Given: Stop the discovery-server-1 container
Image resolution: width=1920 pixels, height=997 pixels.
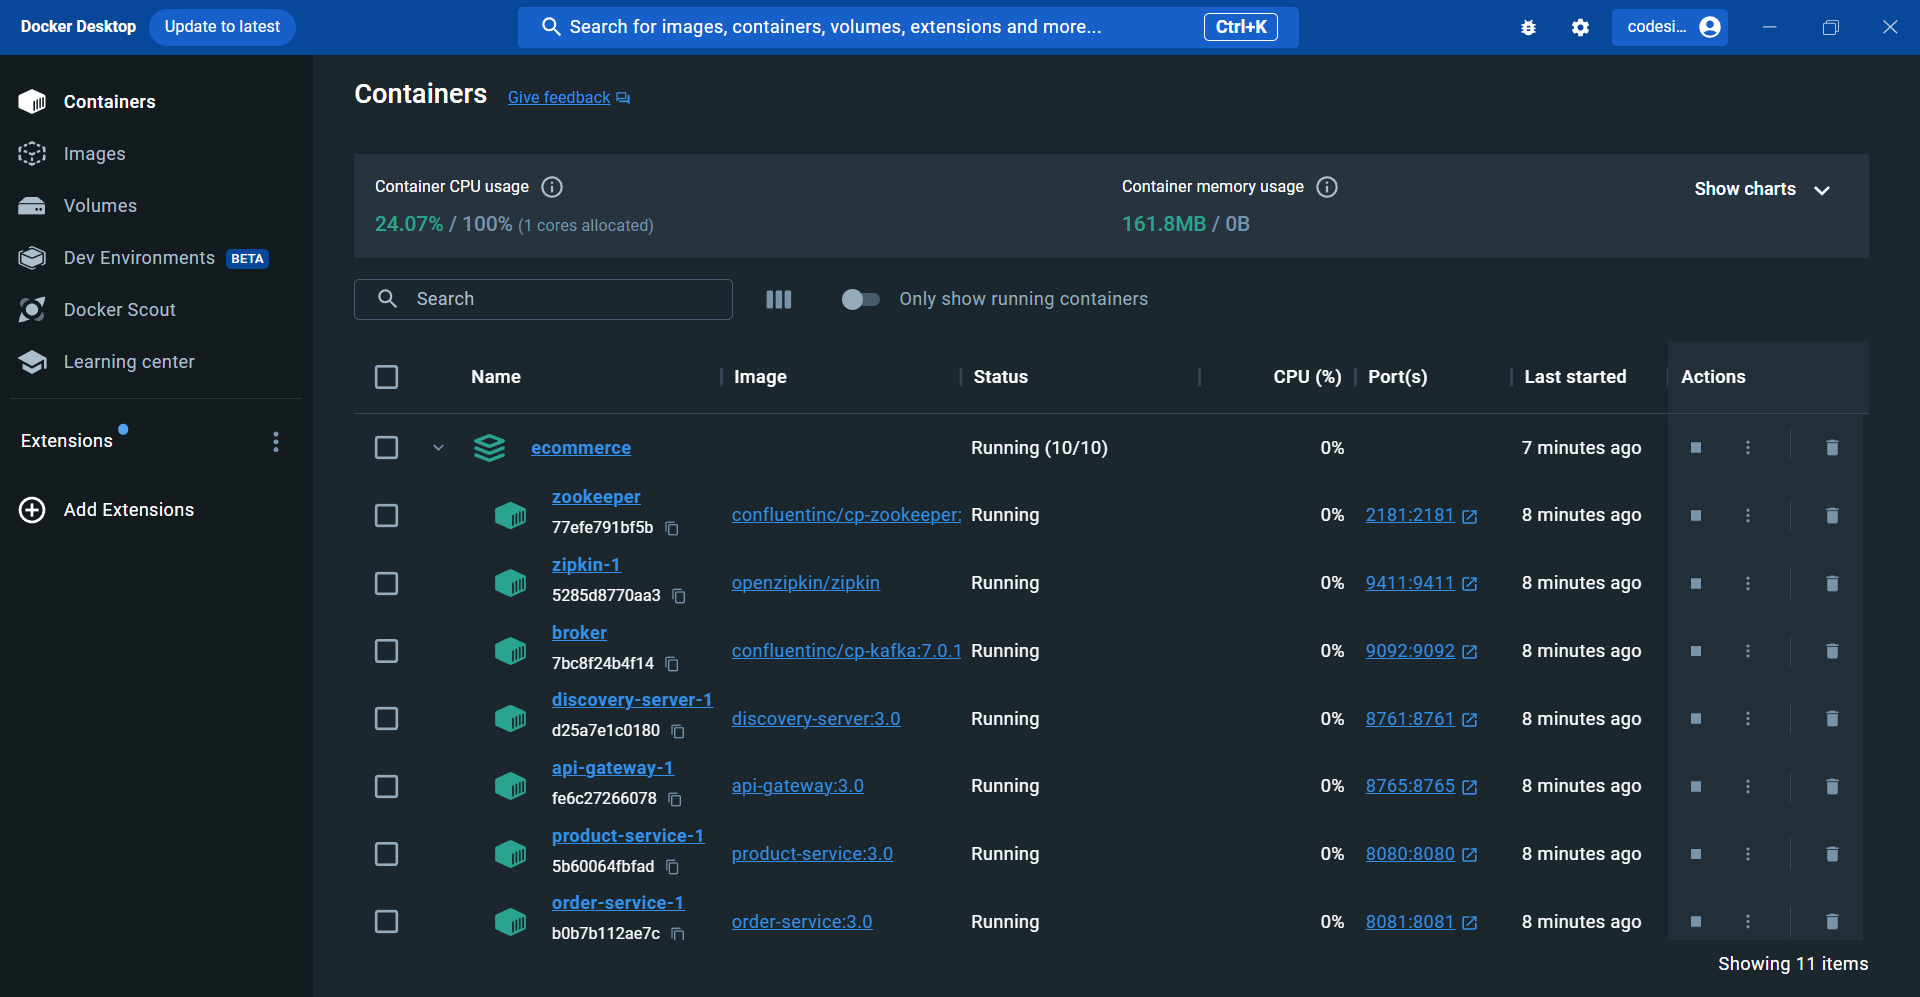Looking at the screenshot, I should point(1696,719).
